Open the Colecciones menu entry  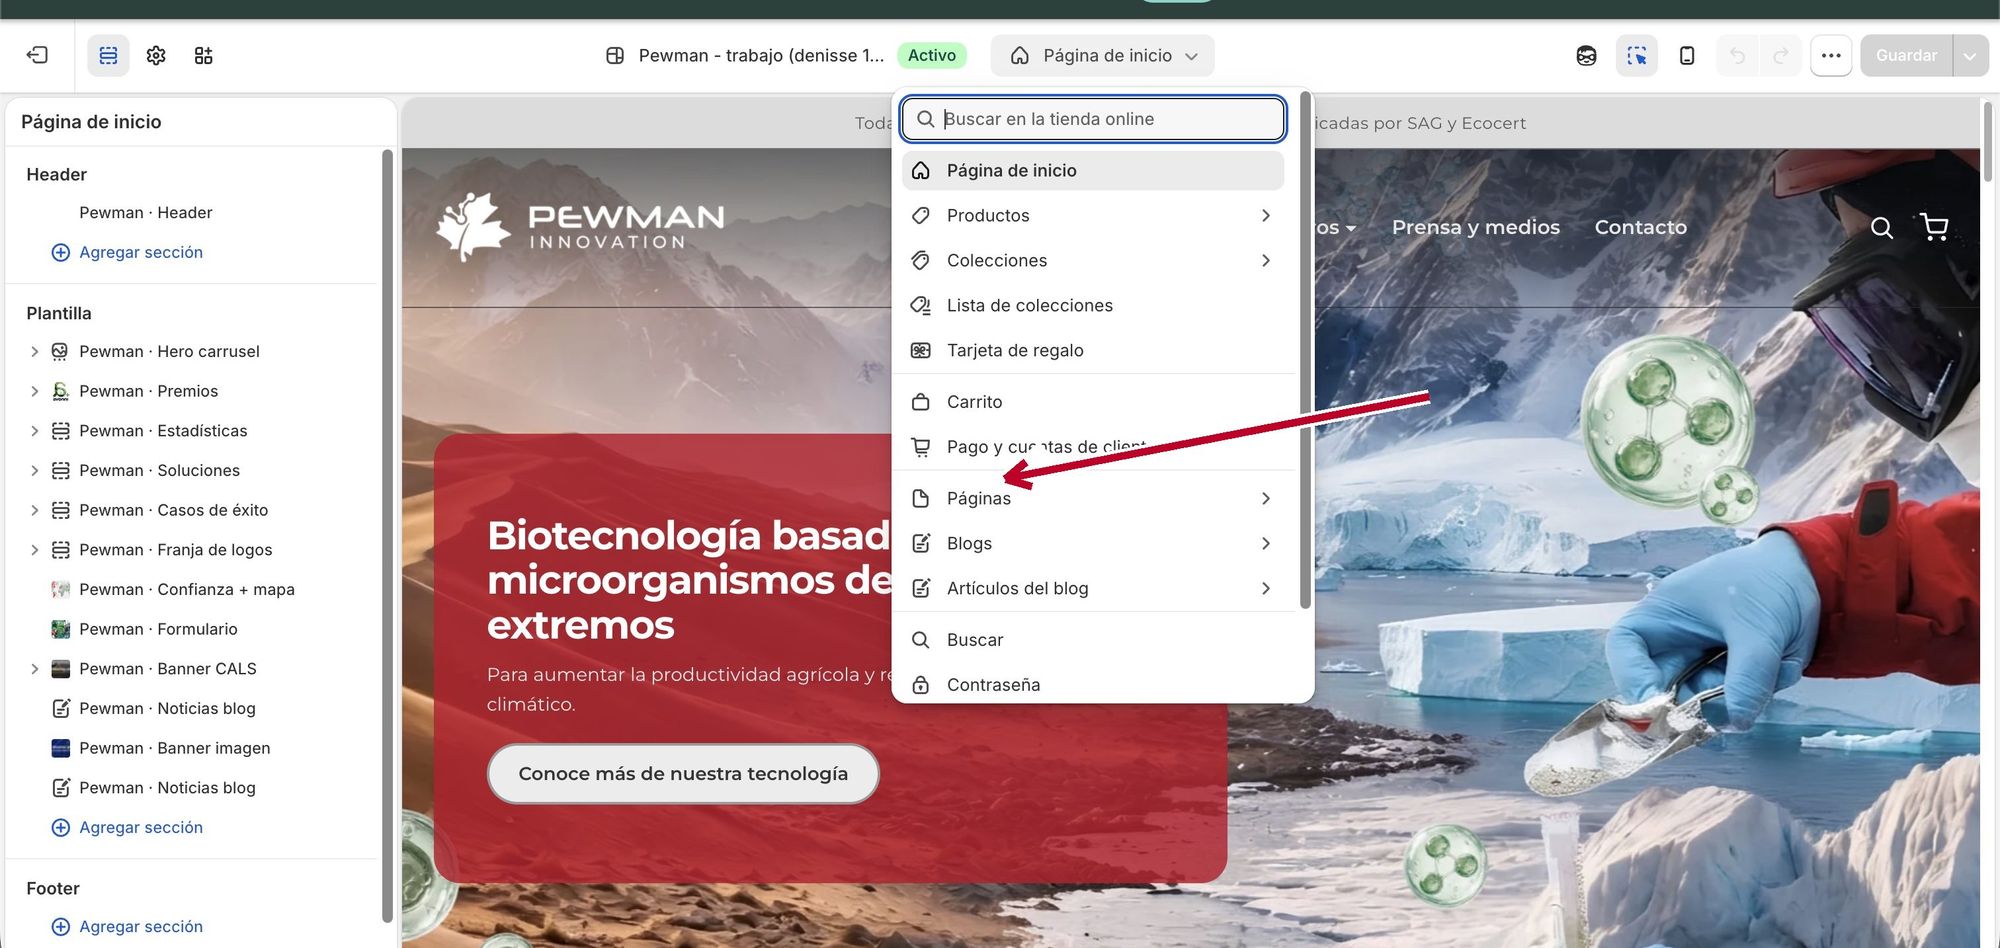tap(1093, 260)
